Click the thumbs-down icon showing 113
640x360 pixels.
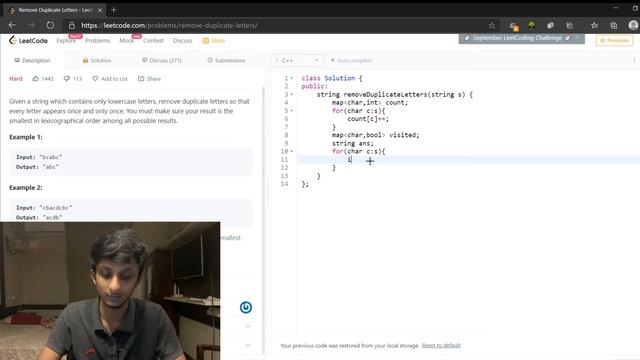pyautogui.click(x=67, y=78)
